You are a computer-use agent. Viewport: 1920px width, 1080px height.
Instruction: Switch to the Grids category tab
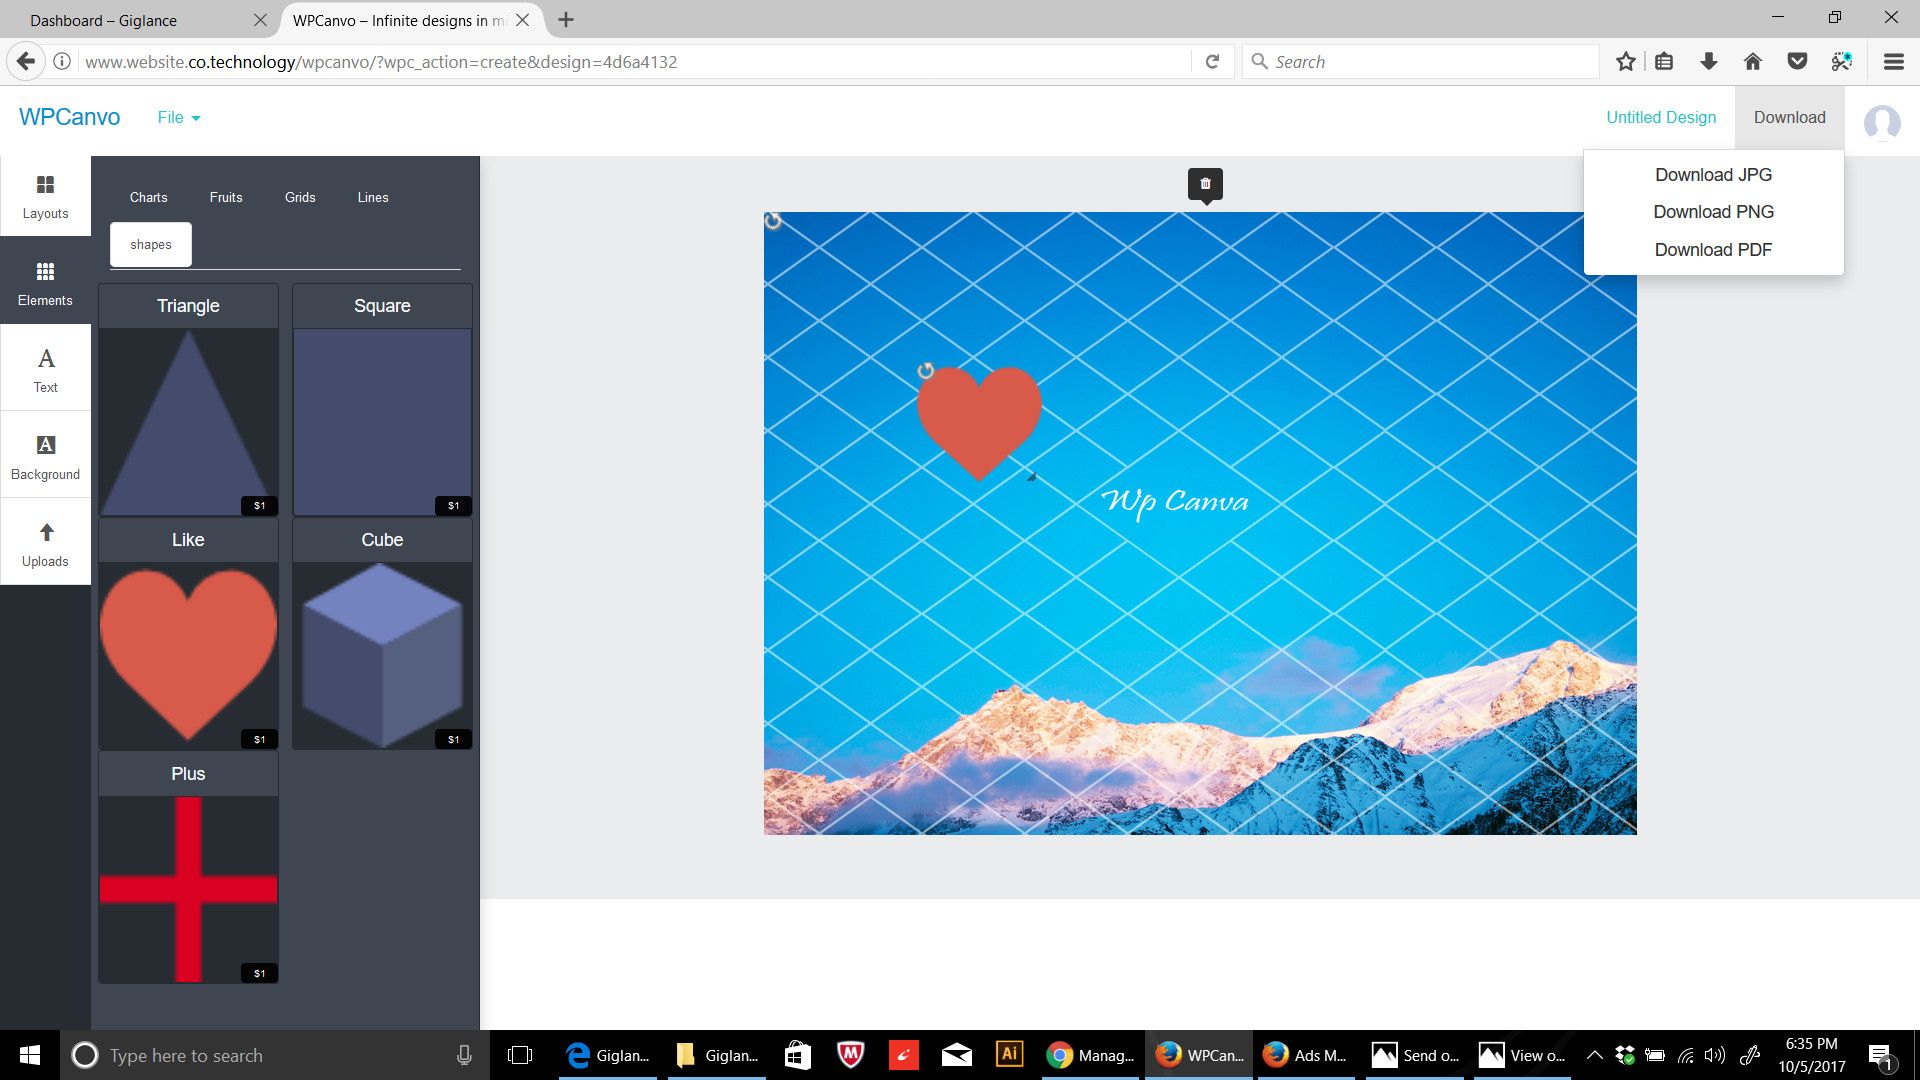point(300,197)
